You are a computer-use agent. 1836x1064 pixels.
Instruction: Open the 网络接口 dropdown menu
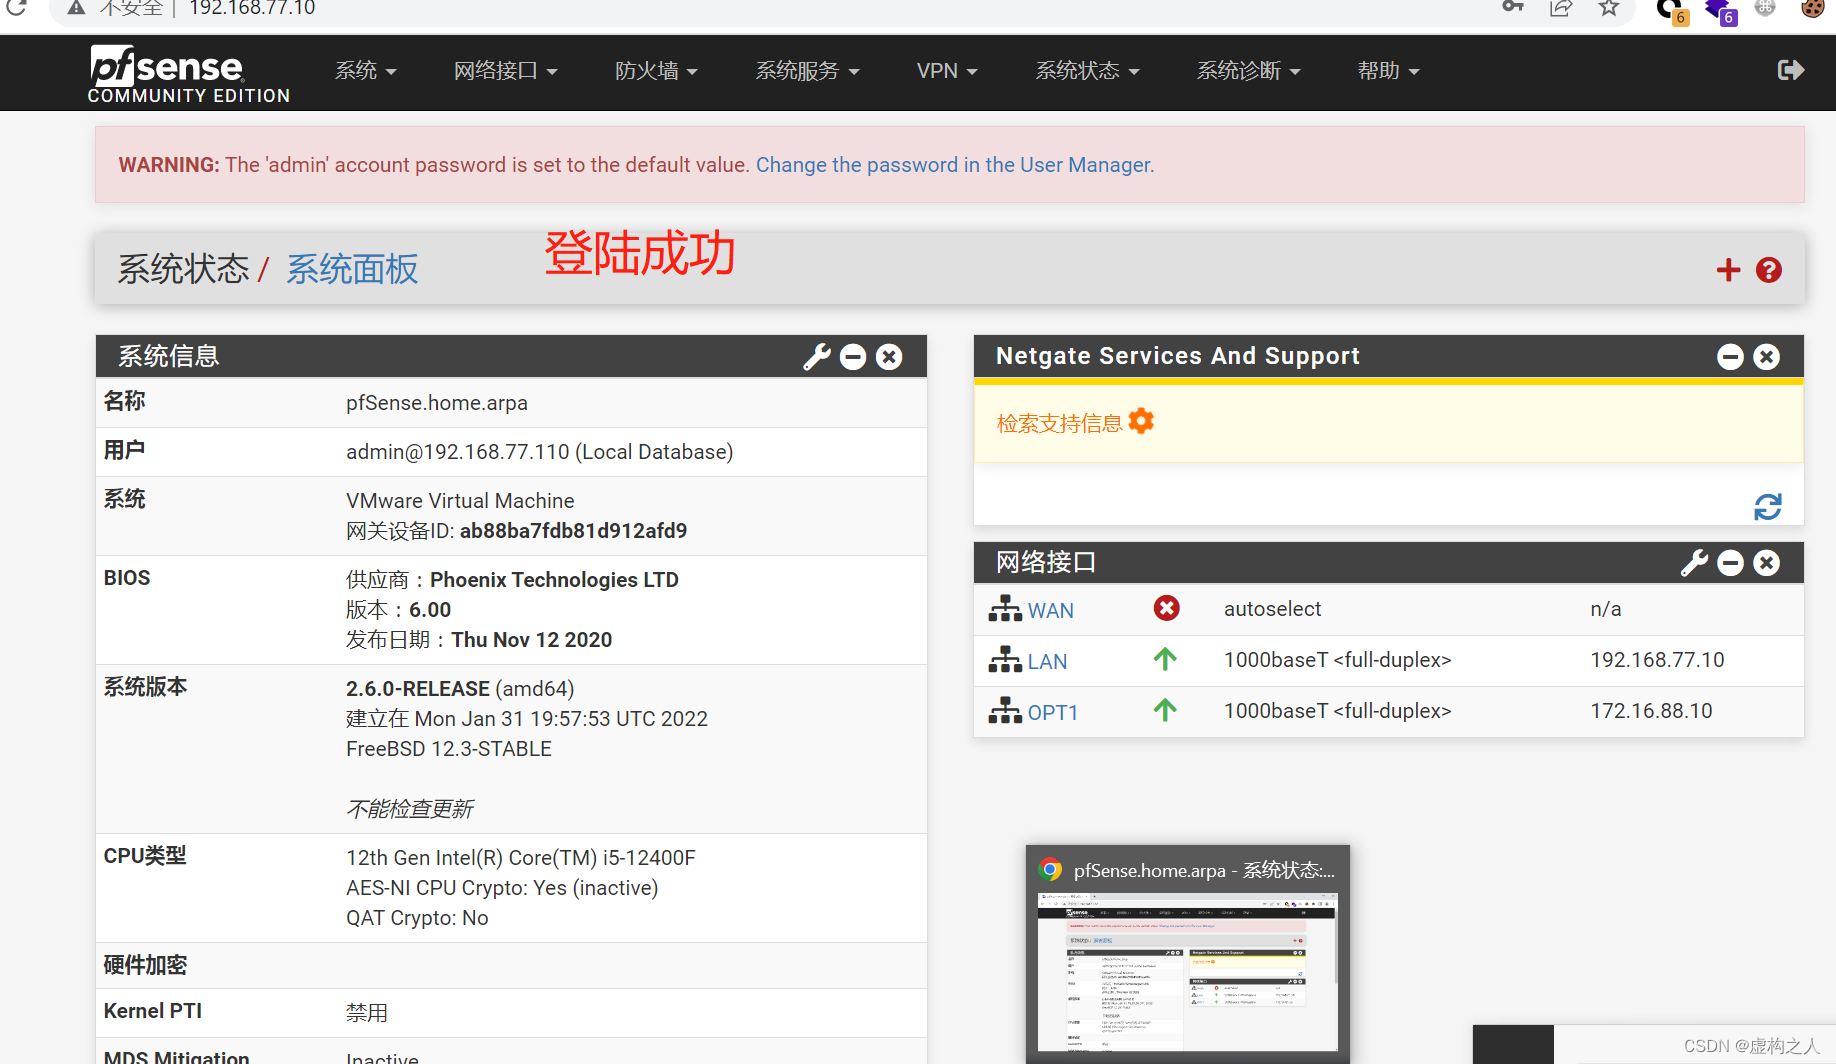pyautogui.click(x=505, y=71)
